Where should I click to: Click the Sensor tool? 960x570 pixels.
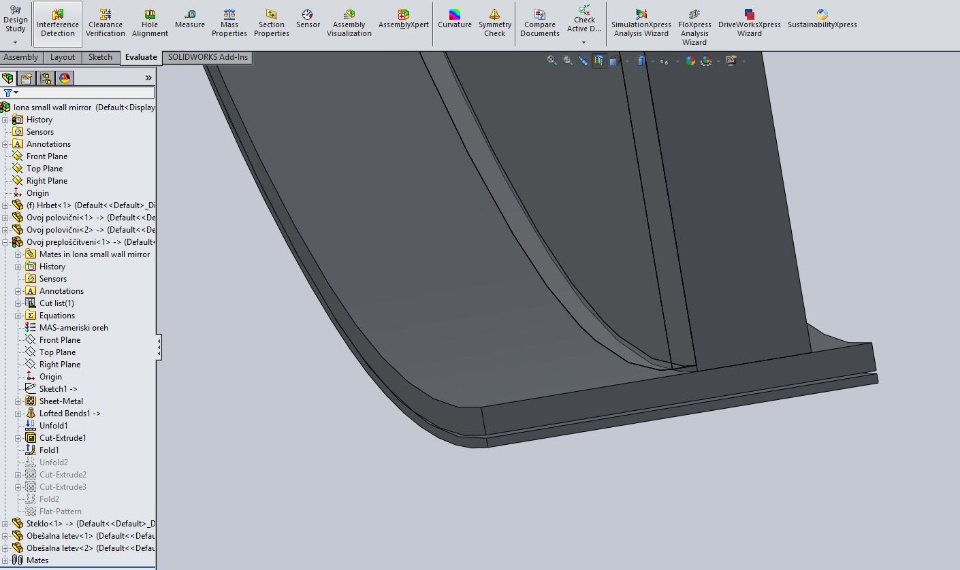308,19
